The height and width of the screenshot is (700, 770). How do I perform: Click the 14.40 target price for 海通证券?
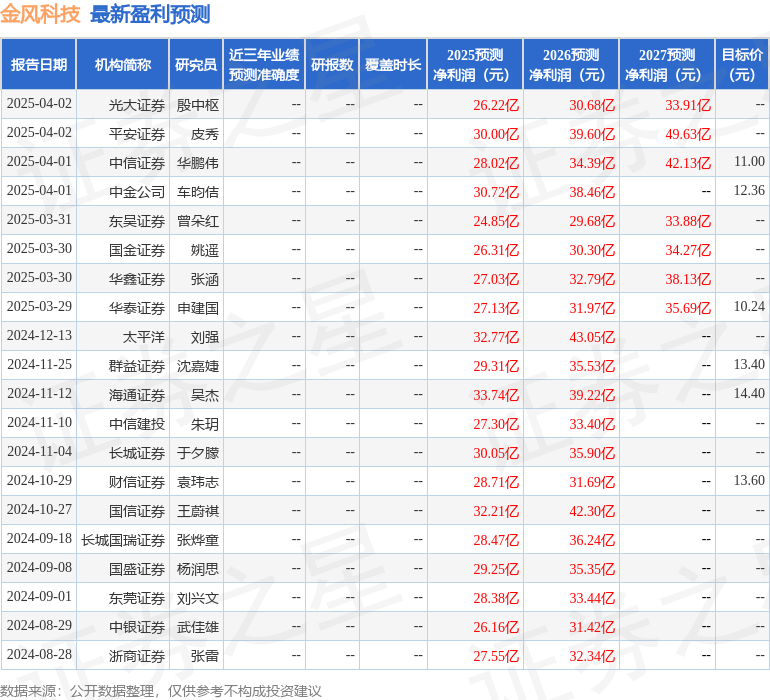[748, 394]
